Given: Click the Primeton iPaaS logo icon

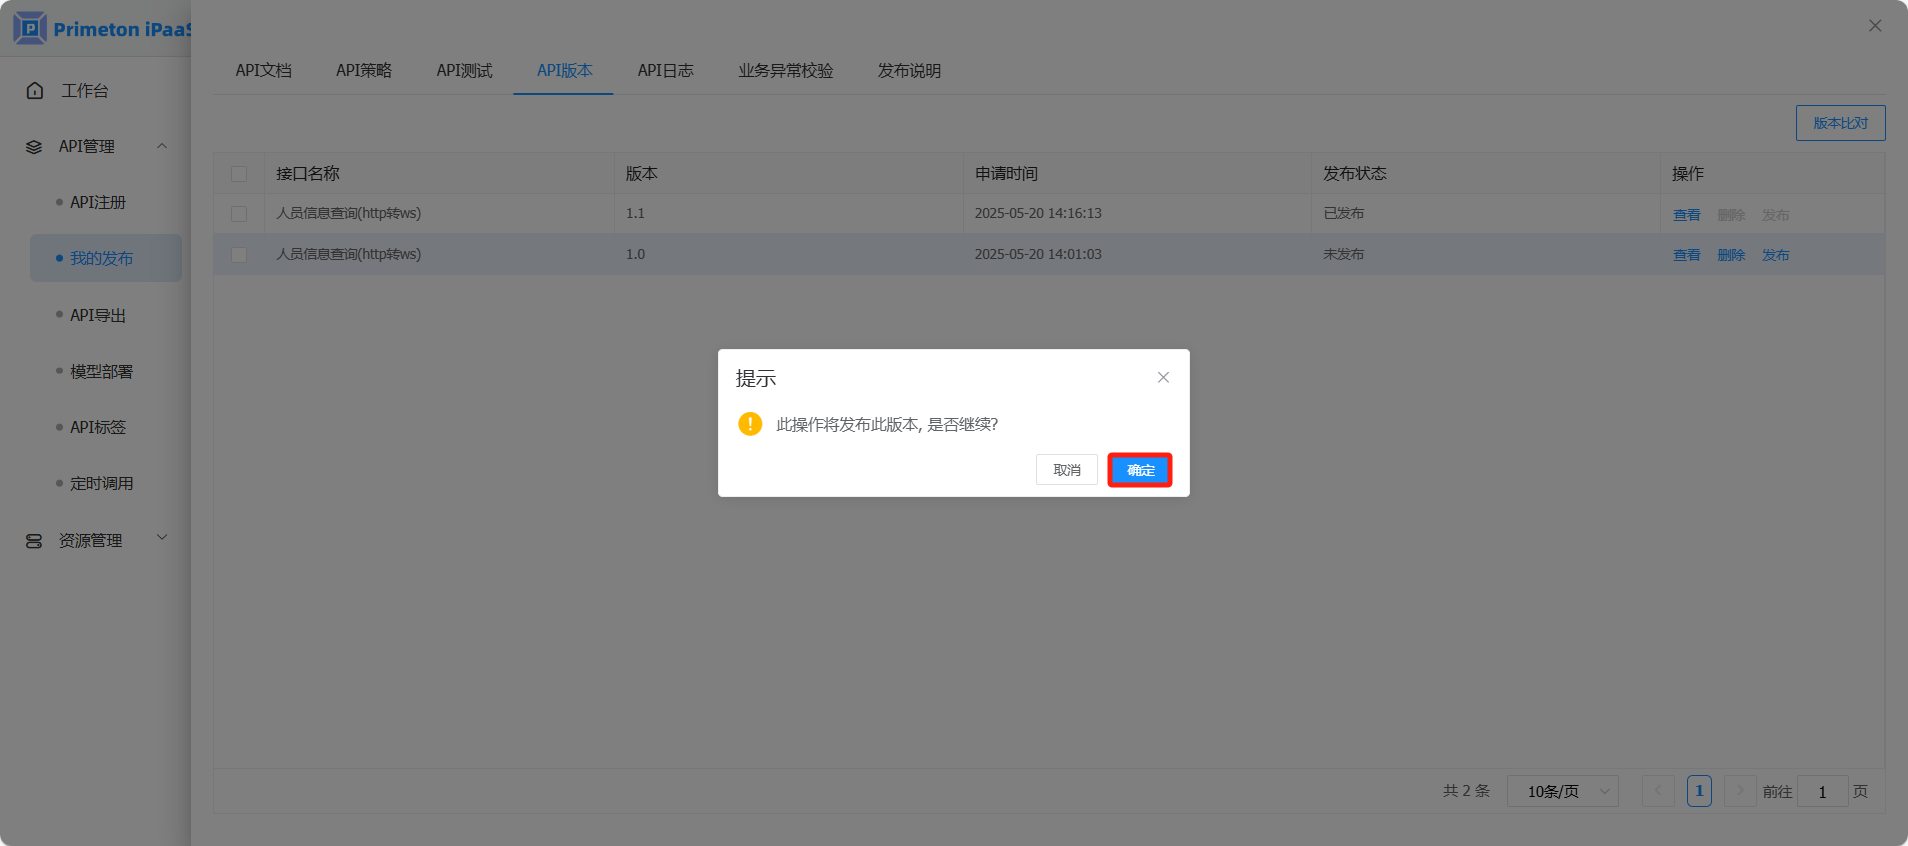Looking at the screenshot, I should click(x=30, y=28).
